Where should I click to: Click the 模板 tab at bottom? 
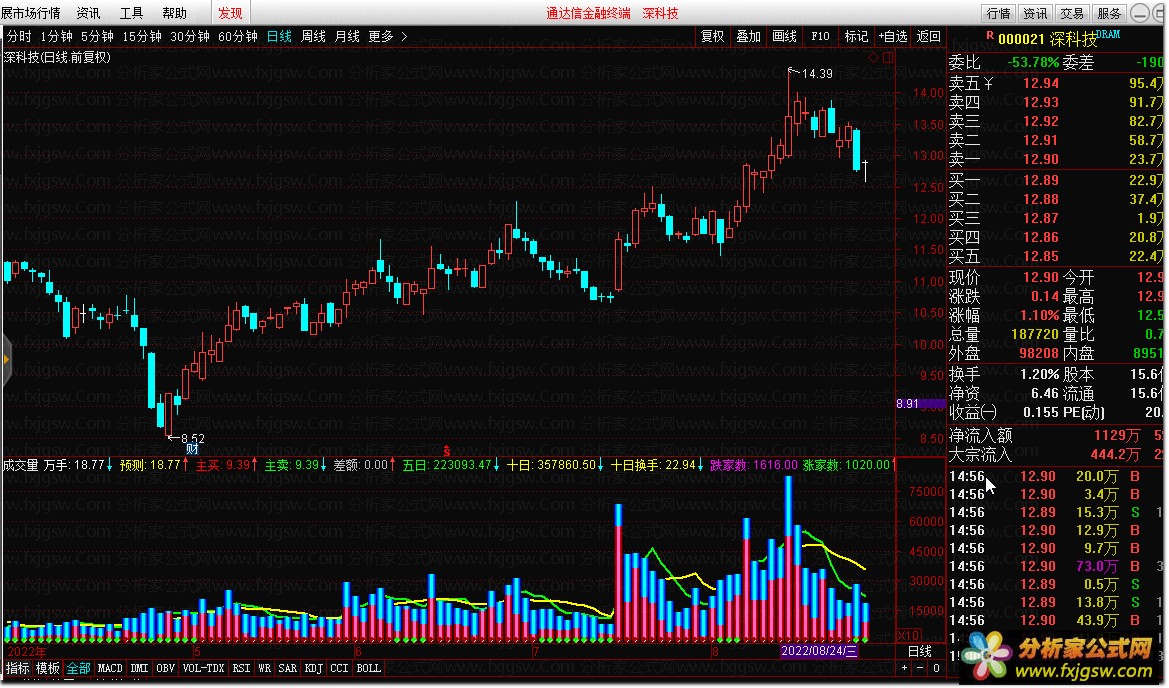point(48,668)
